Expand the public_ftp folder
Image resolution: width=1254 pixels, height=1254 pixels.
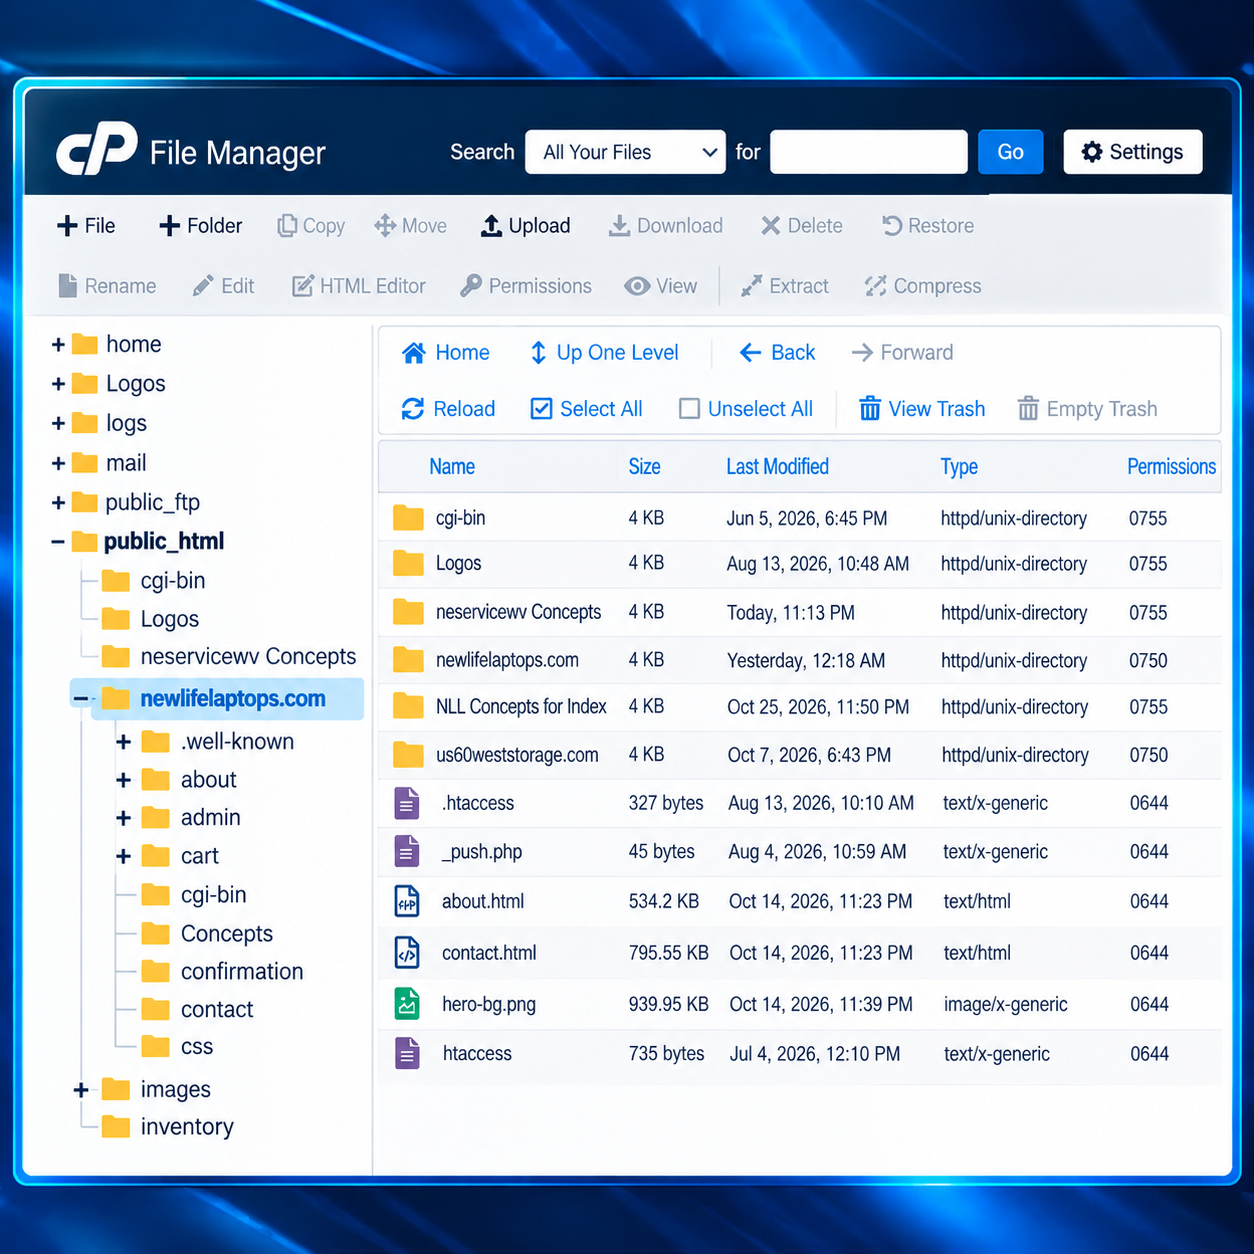click(x=58, y=503)
